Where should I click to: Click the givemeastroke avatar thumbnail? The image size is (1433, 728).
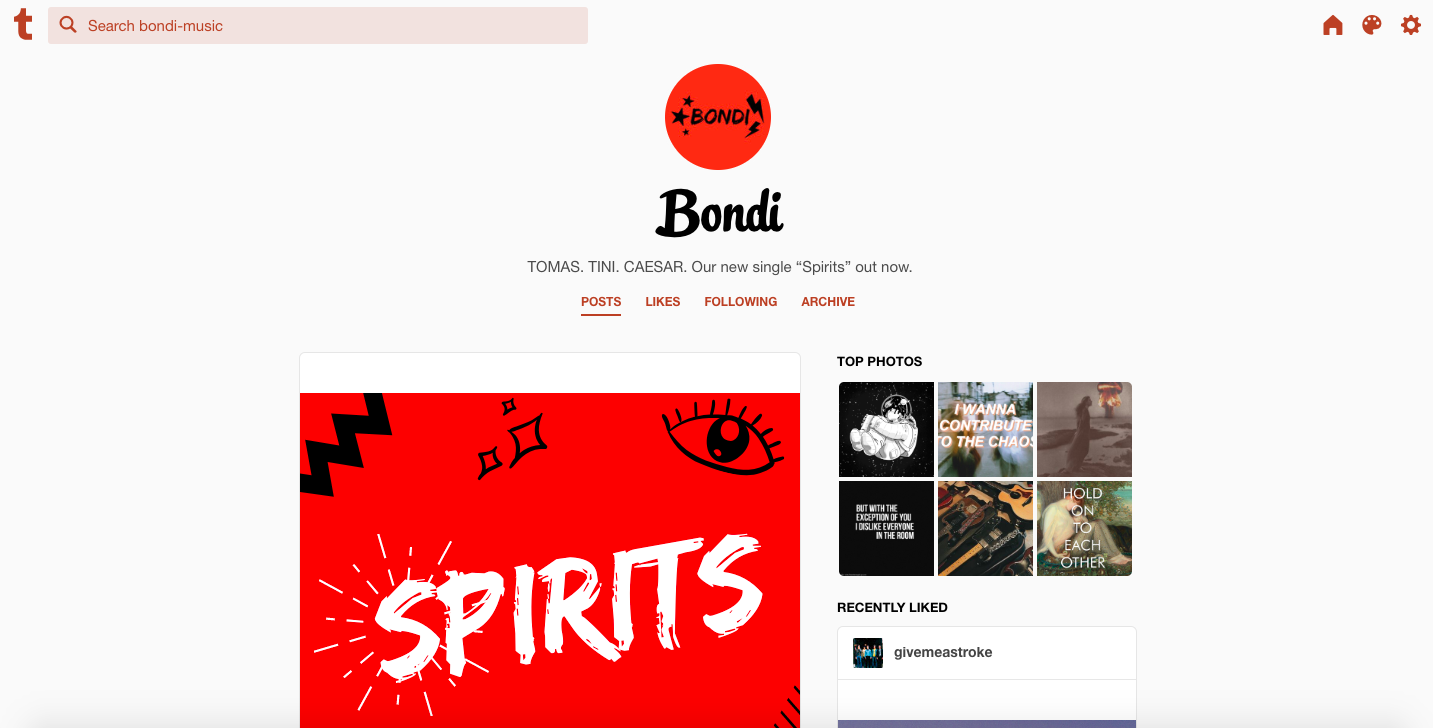(x=868, y=652)
